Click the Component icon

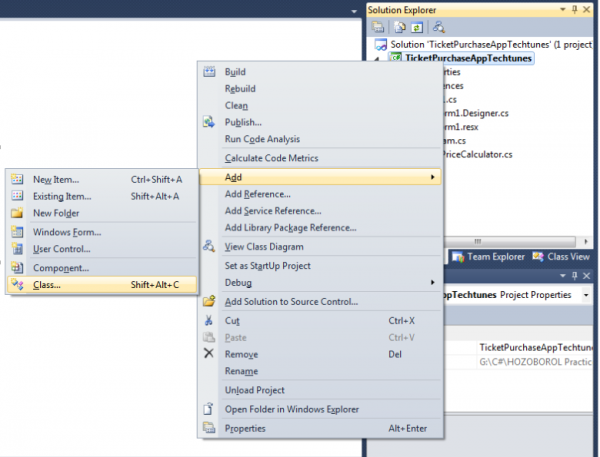(17, 268)
